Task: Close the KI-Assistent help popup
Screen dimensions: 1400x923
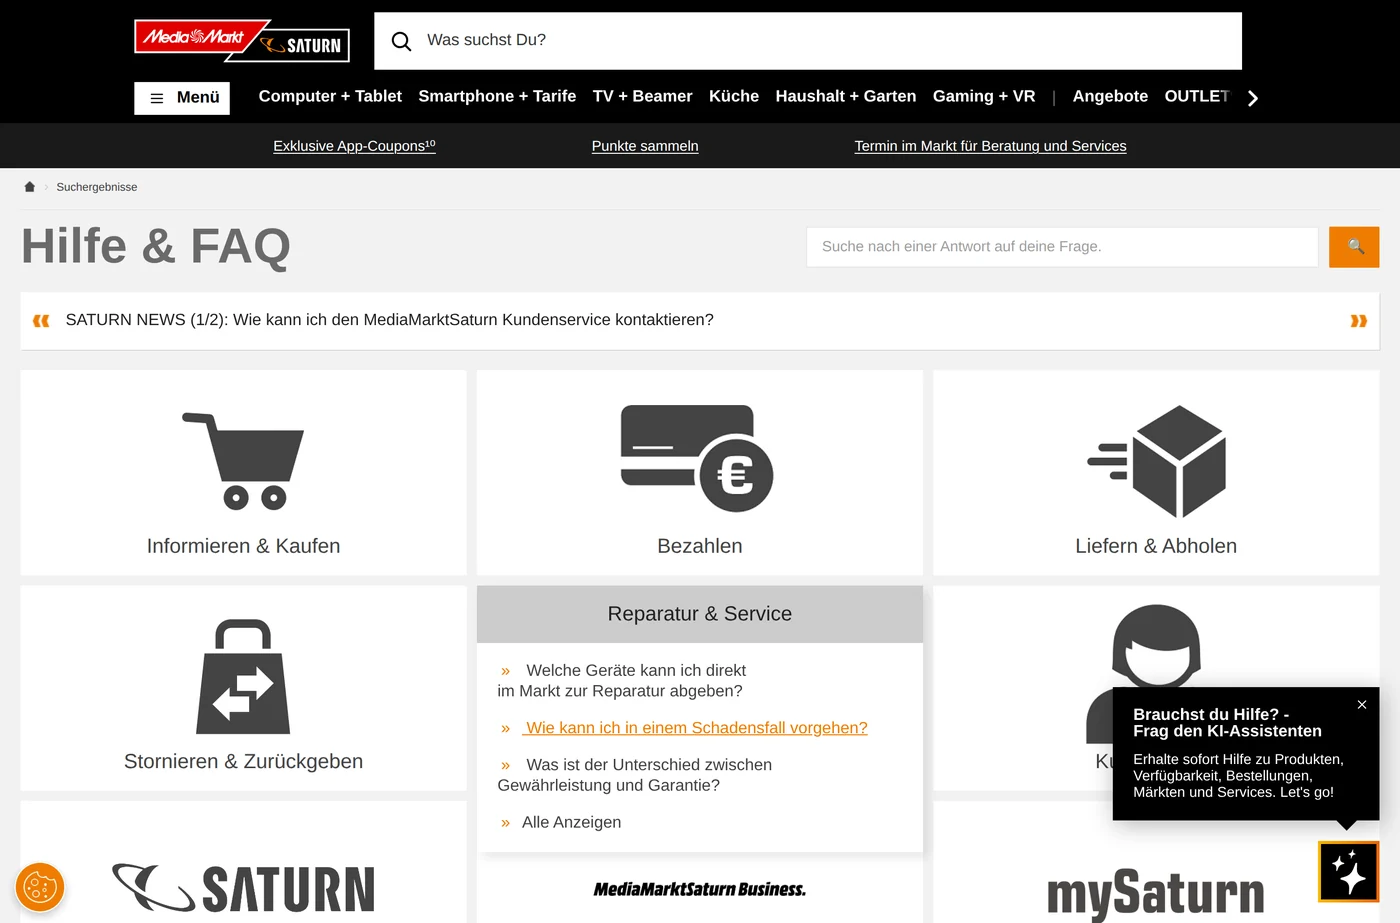Action: tap(1362, 705)
